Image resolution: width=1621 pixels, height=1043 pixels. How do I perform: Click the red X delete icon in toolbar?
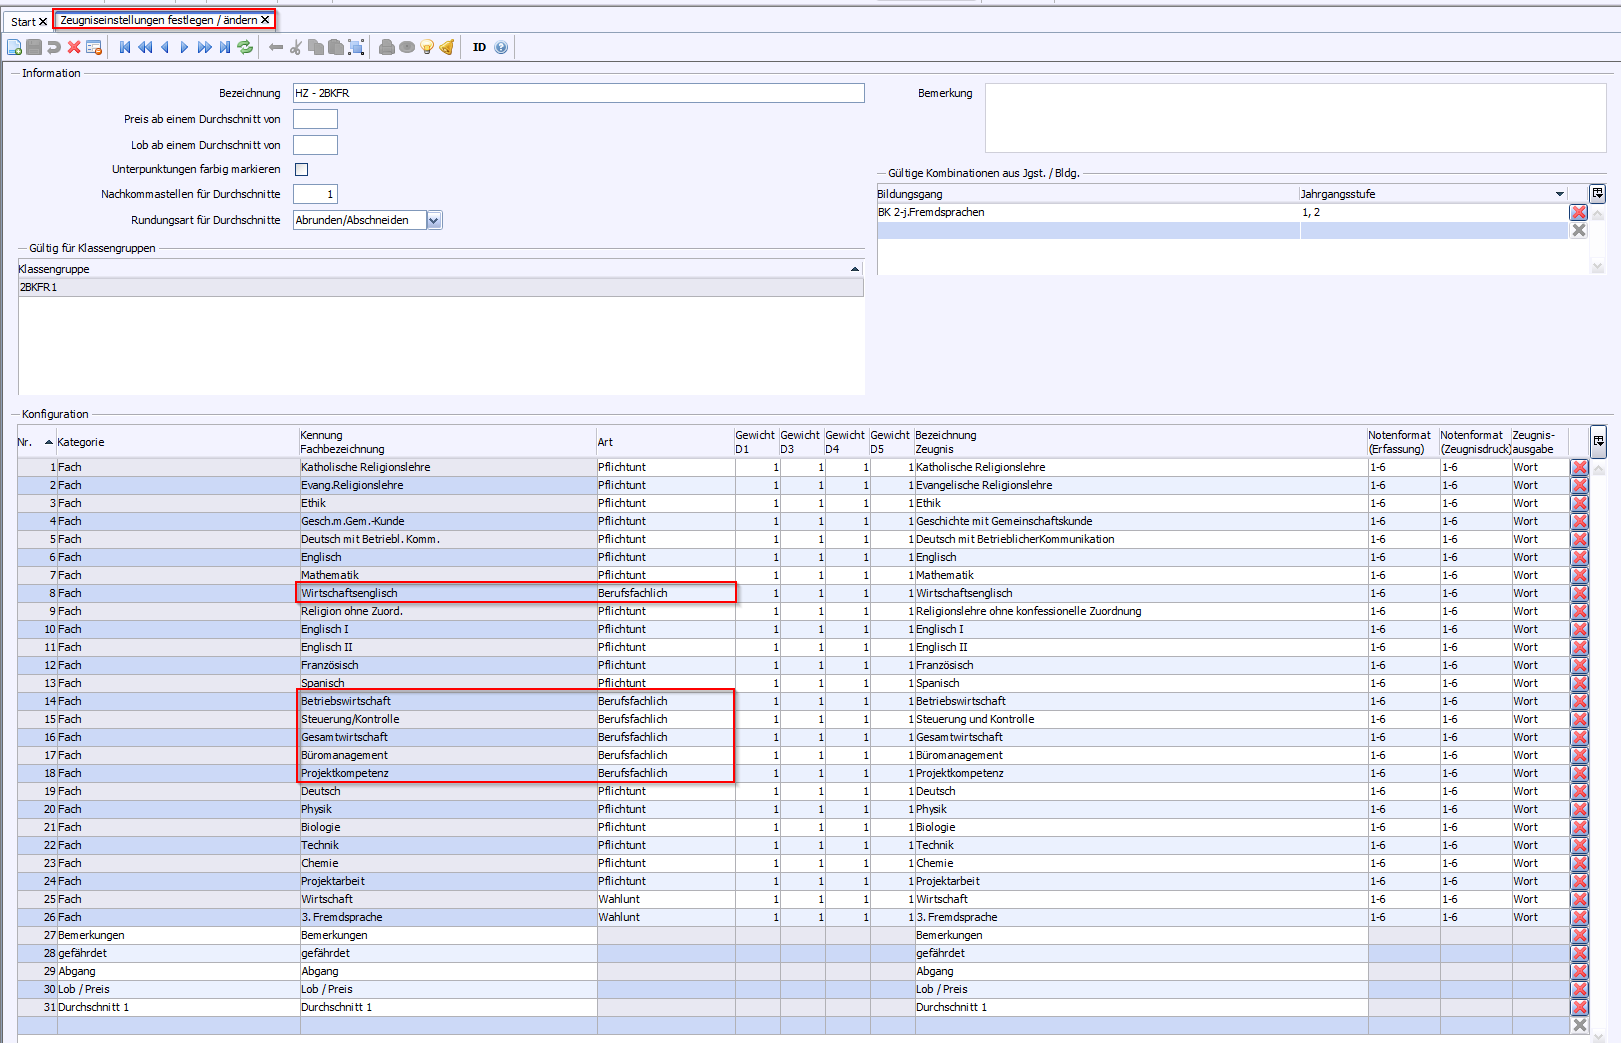pos(74,47)
